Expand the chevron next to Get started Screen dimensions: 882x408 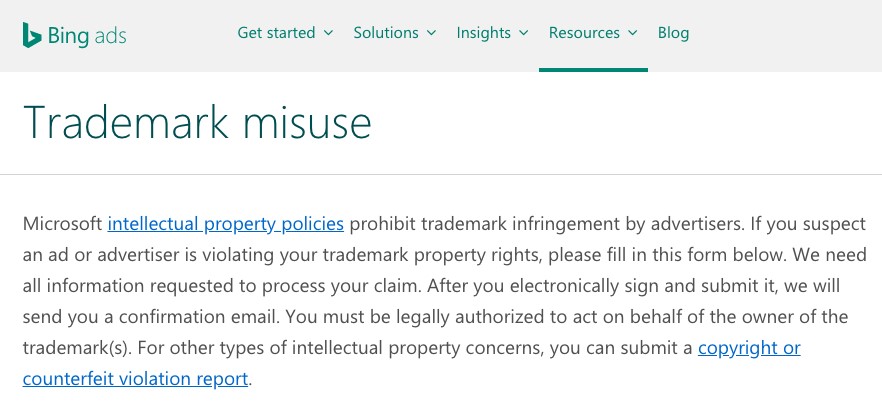coord(327,33)
